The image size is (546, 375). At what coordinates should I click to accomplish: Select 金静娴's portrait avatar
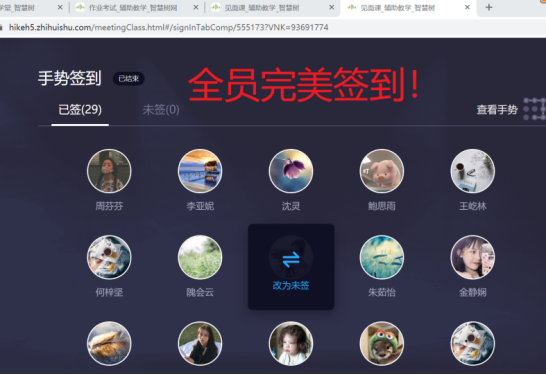[473, 257]
